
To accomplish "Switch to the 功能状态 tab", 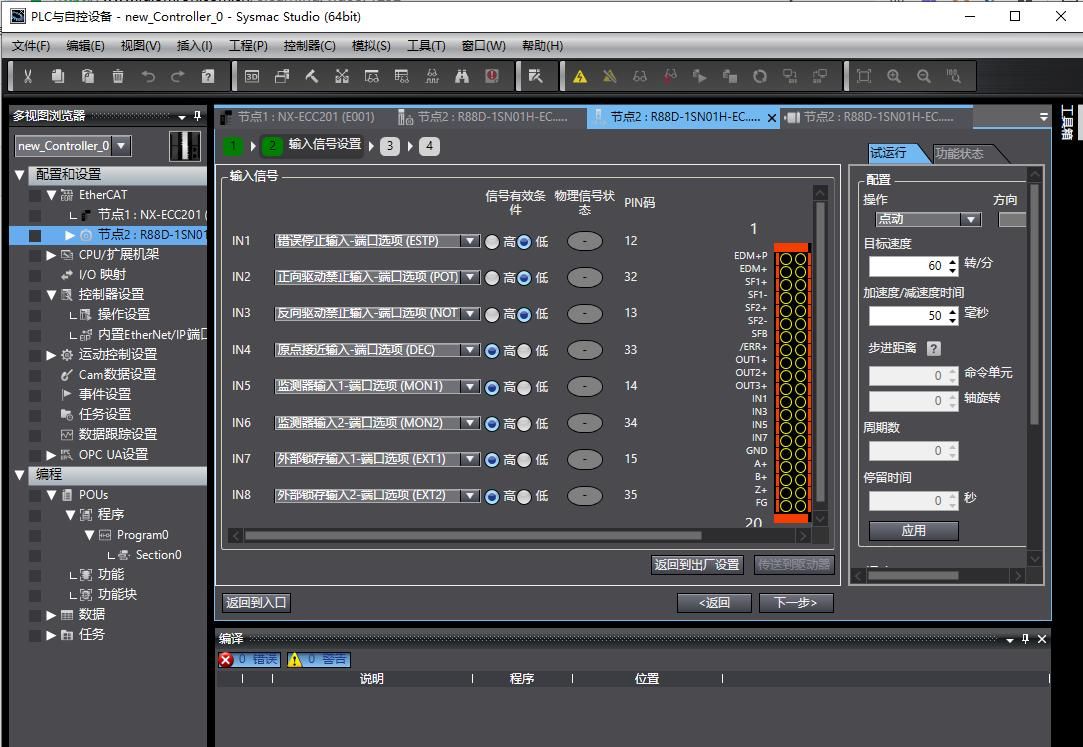I will pos(960,153).
